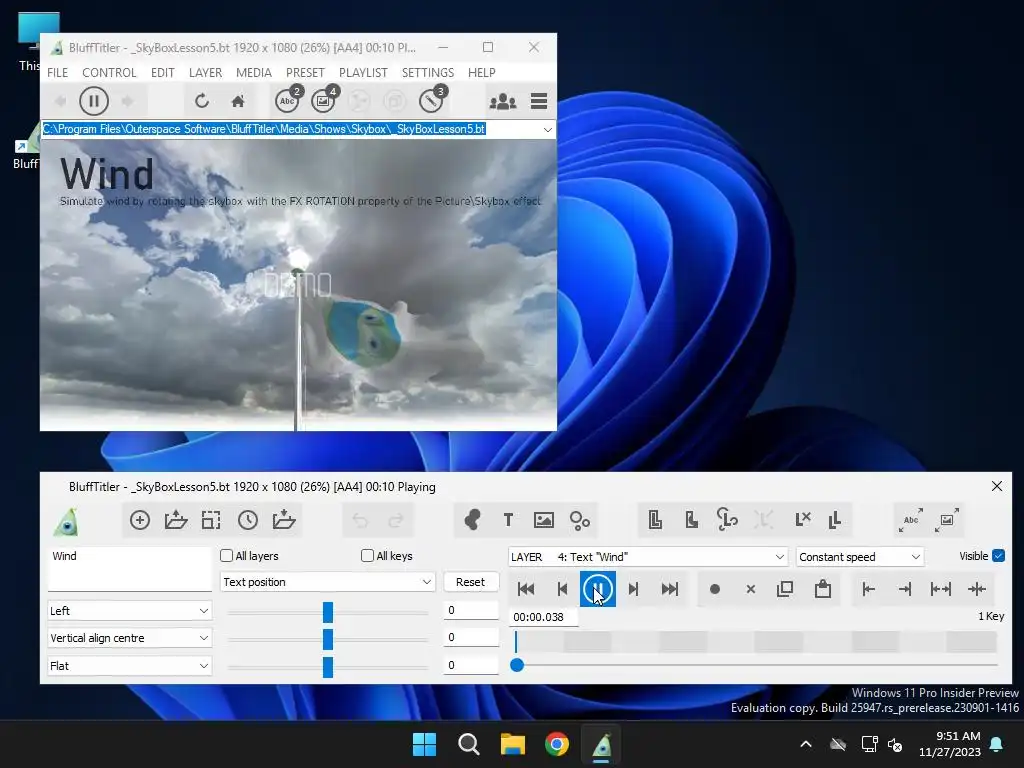This screenshot has width=1024, height=768.
Task: Open the FILE menu
Action: [x=57, y=72]
